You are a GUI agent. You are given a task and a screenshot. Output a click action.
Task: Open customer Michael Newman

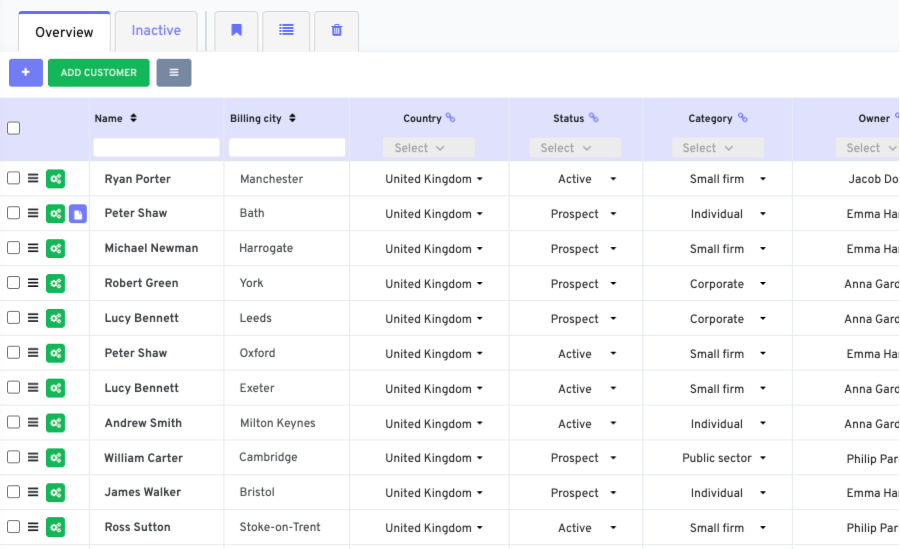pyautogui.click(x=152, y=249)
